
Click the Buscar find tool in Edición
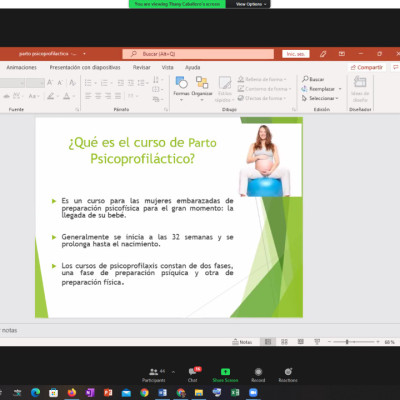(313, 79)
